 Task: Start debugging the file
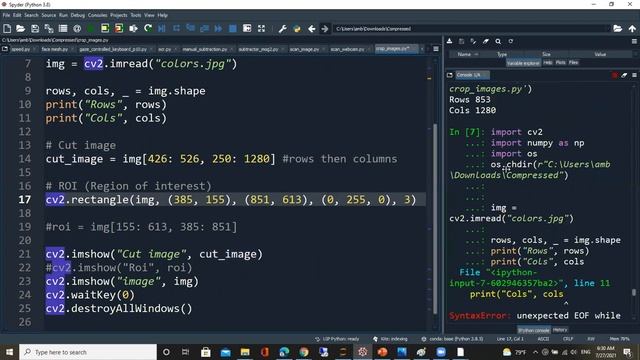pos(162,29)
